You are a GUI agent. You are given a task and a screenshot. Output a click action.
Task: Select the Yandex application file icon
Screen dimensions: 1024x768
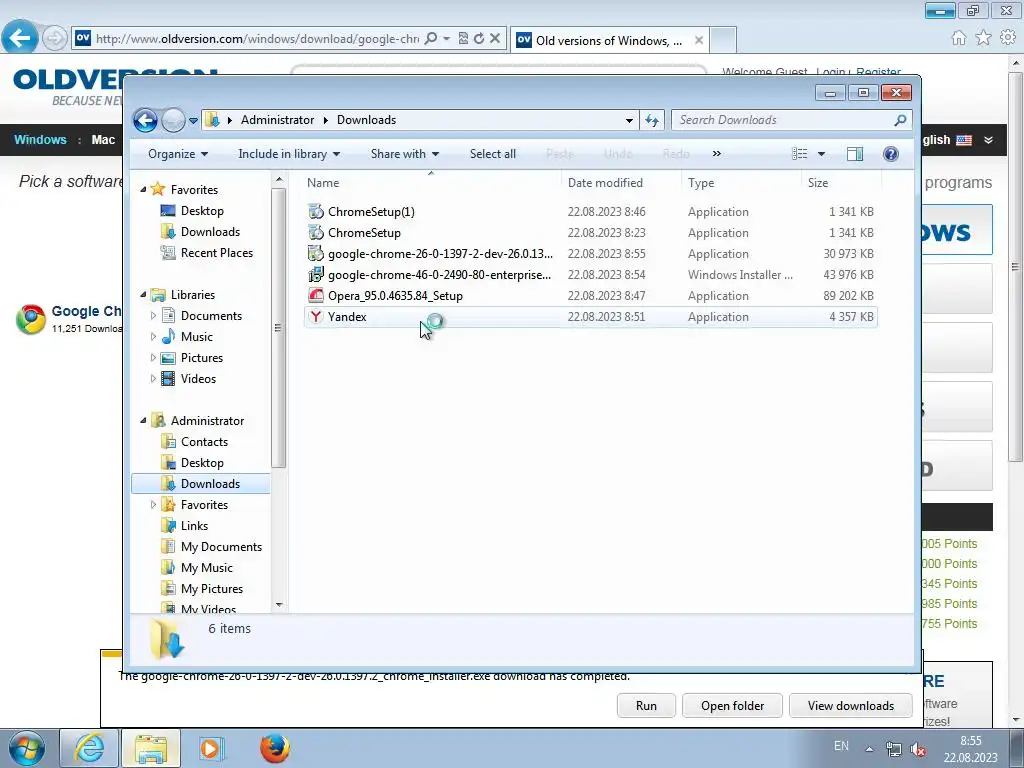point(316,317)
